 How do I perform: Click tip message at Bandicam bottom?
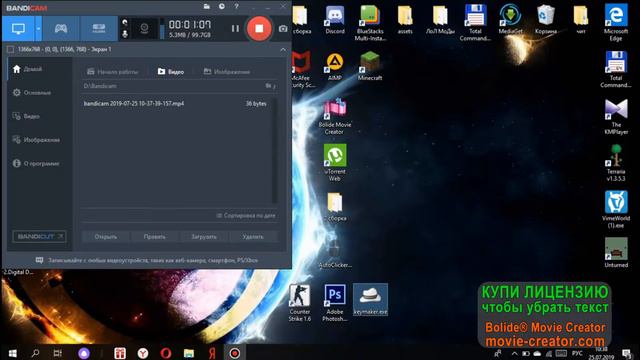click(147, 260)
